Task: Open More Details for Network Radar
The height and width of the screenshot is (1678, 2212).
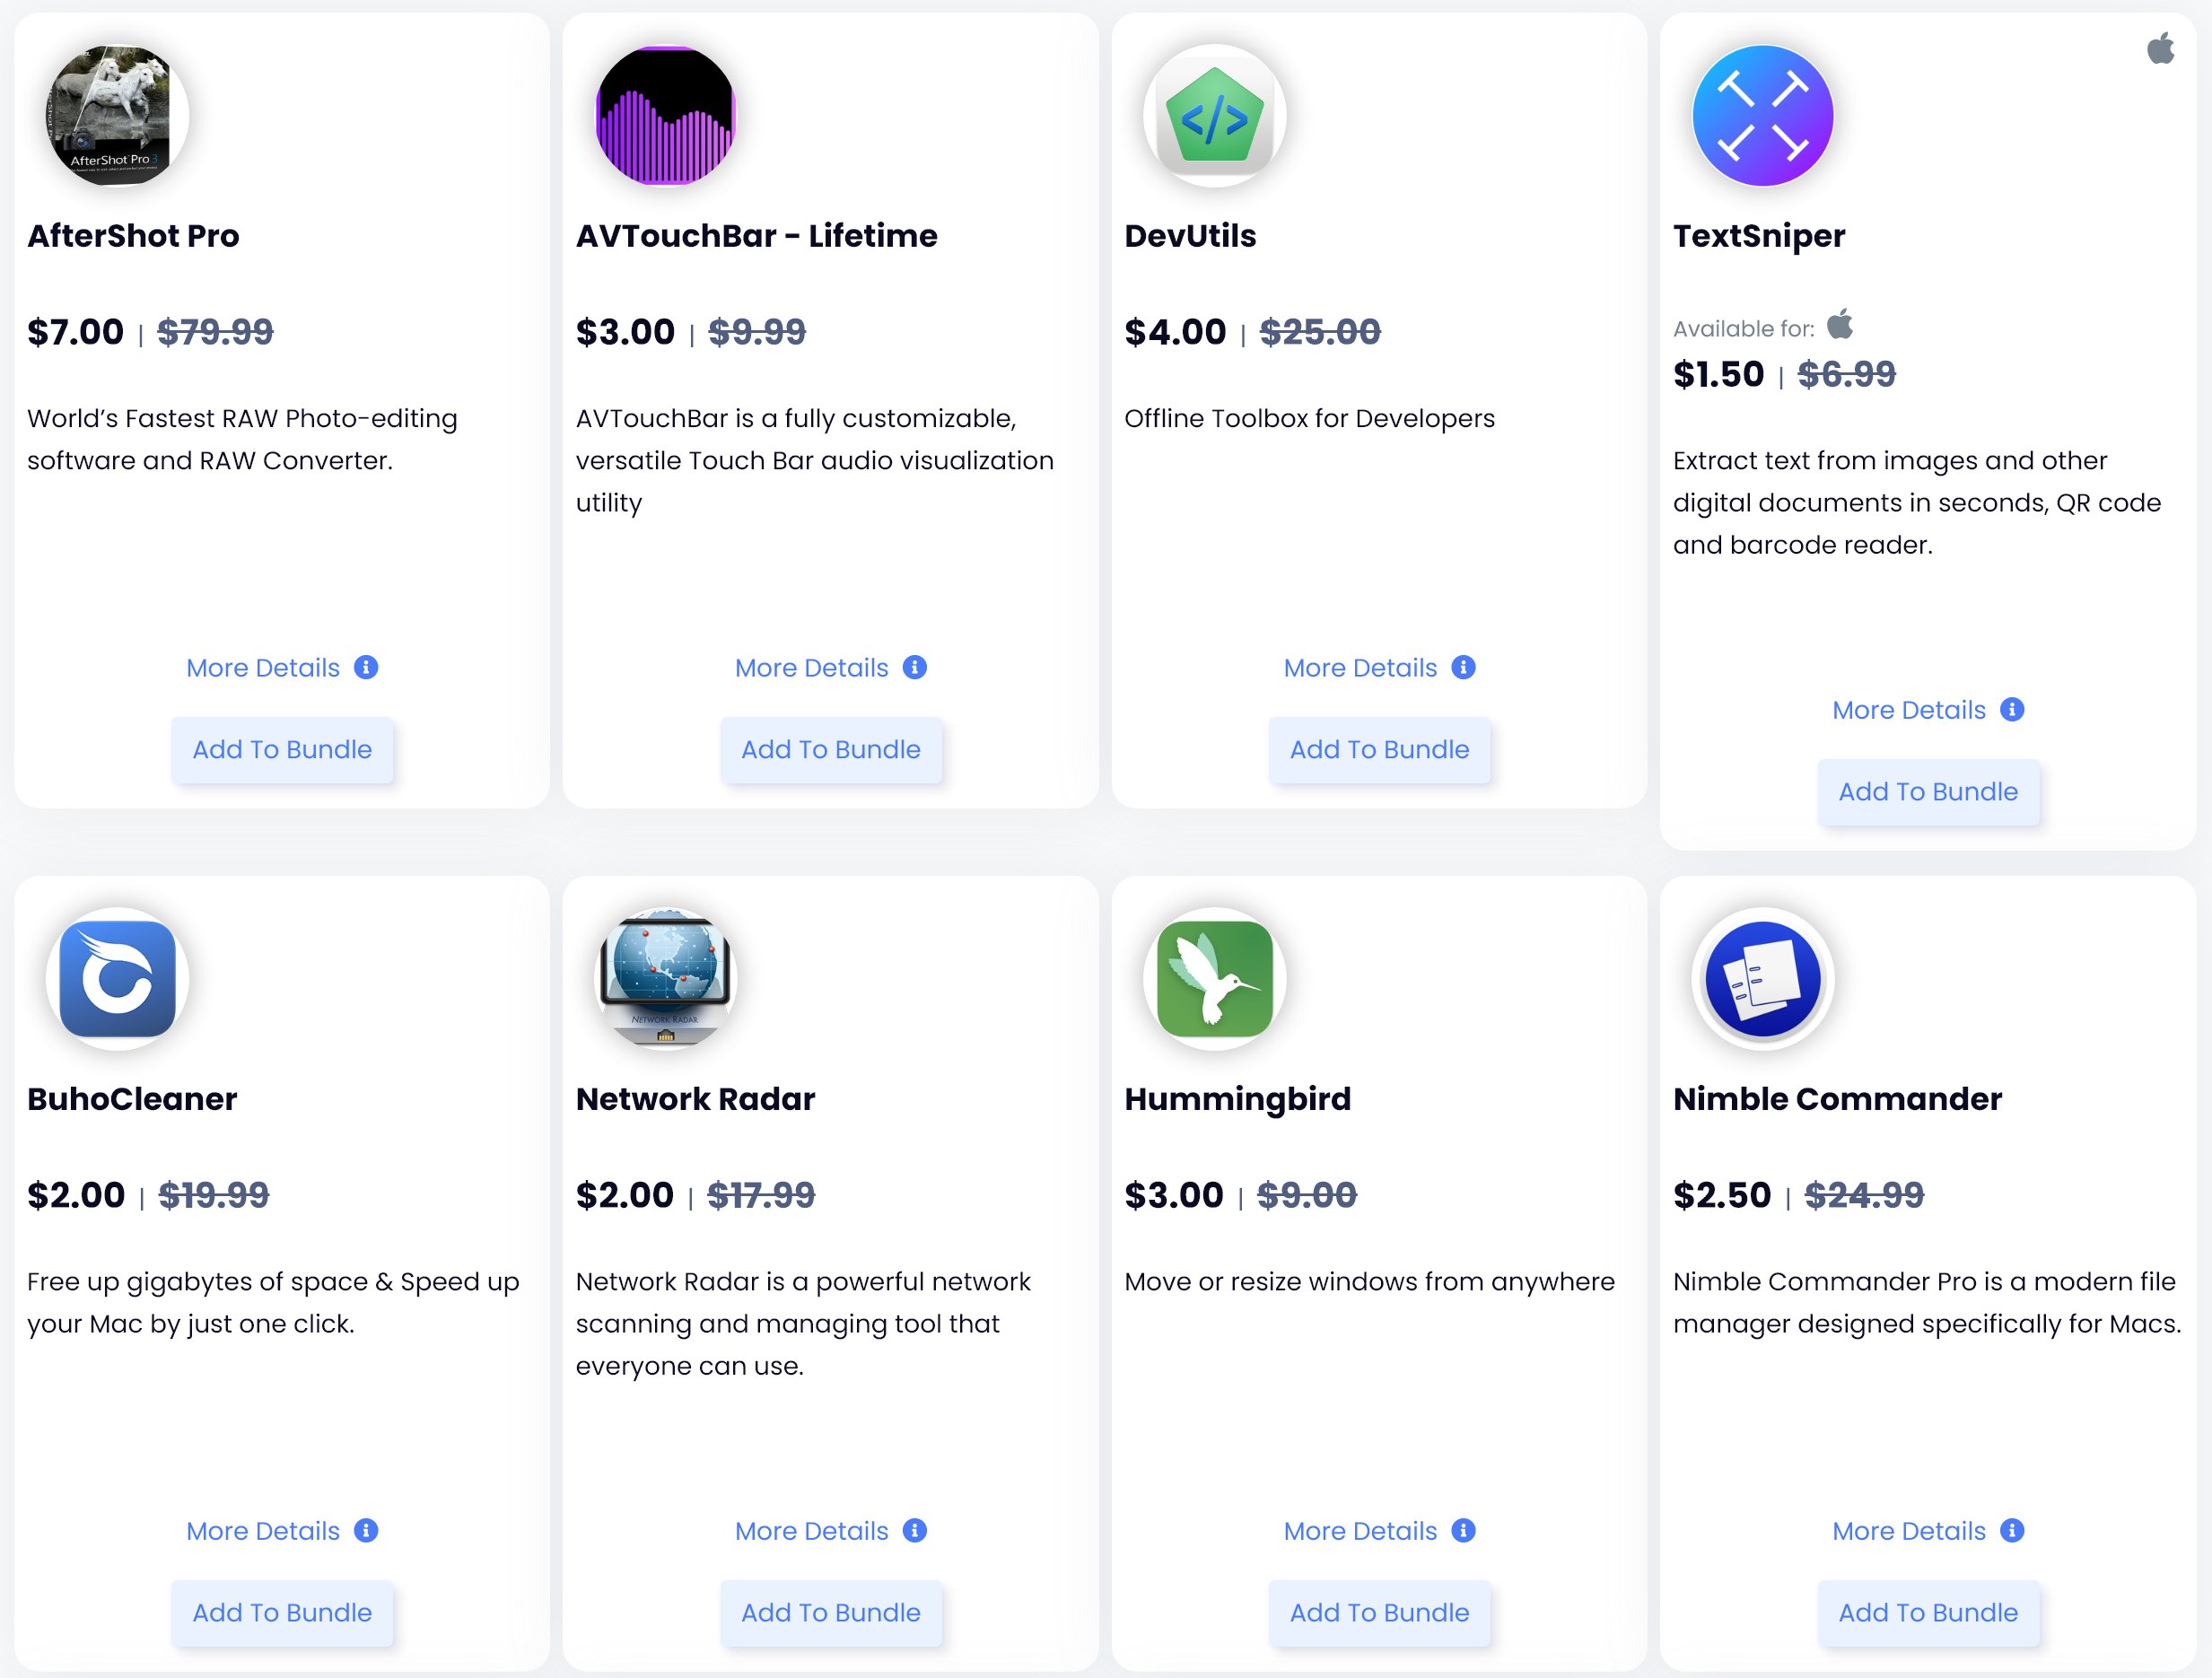Action: coord(811,1530)
